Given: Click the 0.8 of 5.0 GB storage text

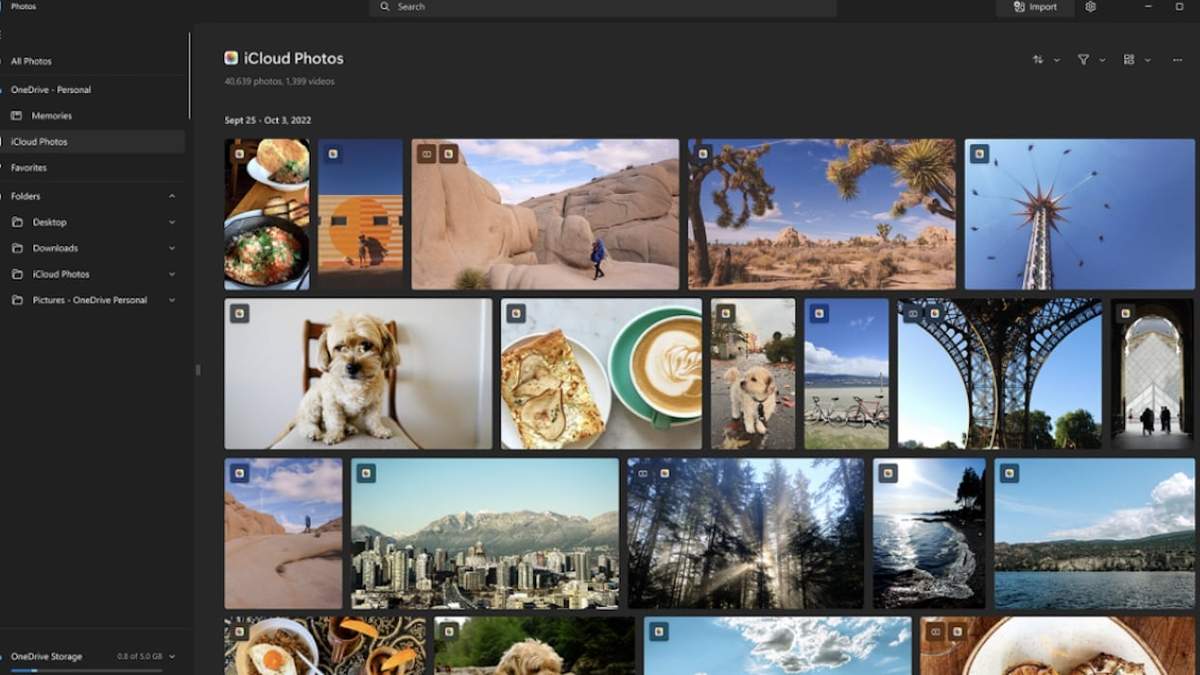Looking at the screenshot, I should tap(139, 657).
